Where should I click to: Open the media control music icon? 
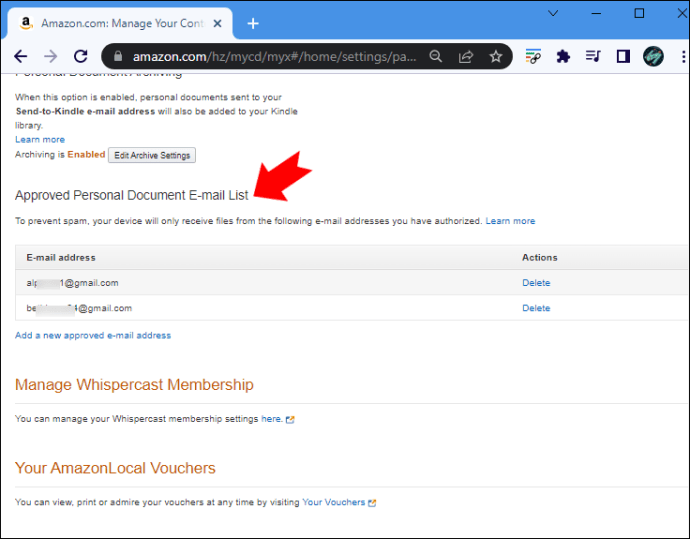pyautogui.click(x=593, y=57)
